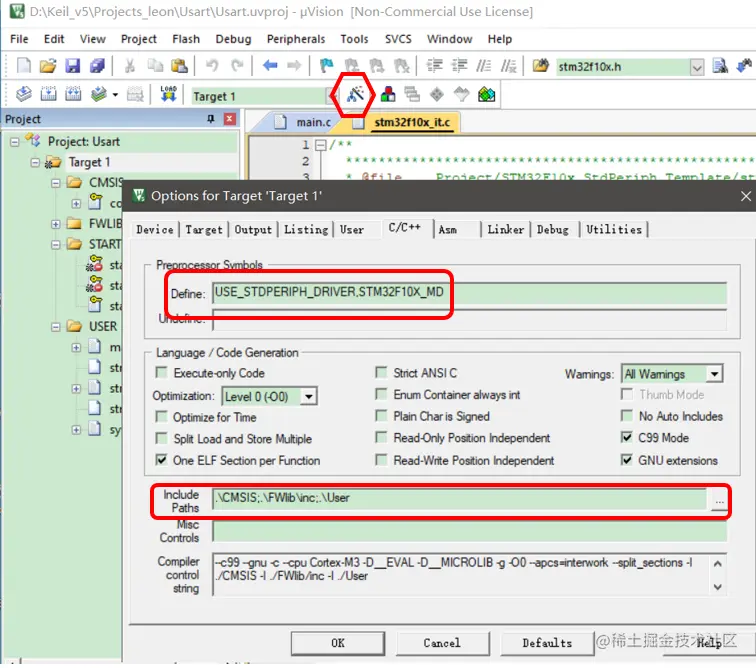Click the Redo arrow icon
This screenshot has width=756, height=668.
(237, 65)
